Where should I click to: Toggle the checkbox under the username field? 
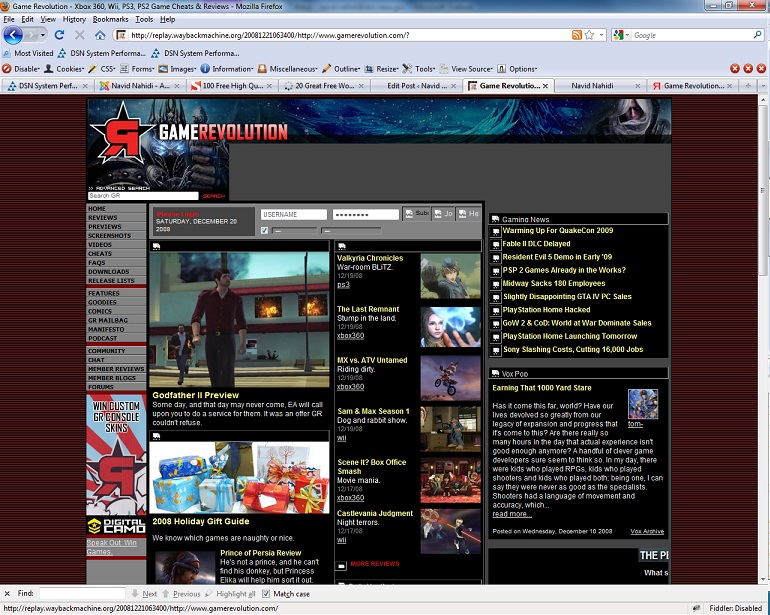(264, 230)
